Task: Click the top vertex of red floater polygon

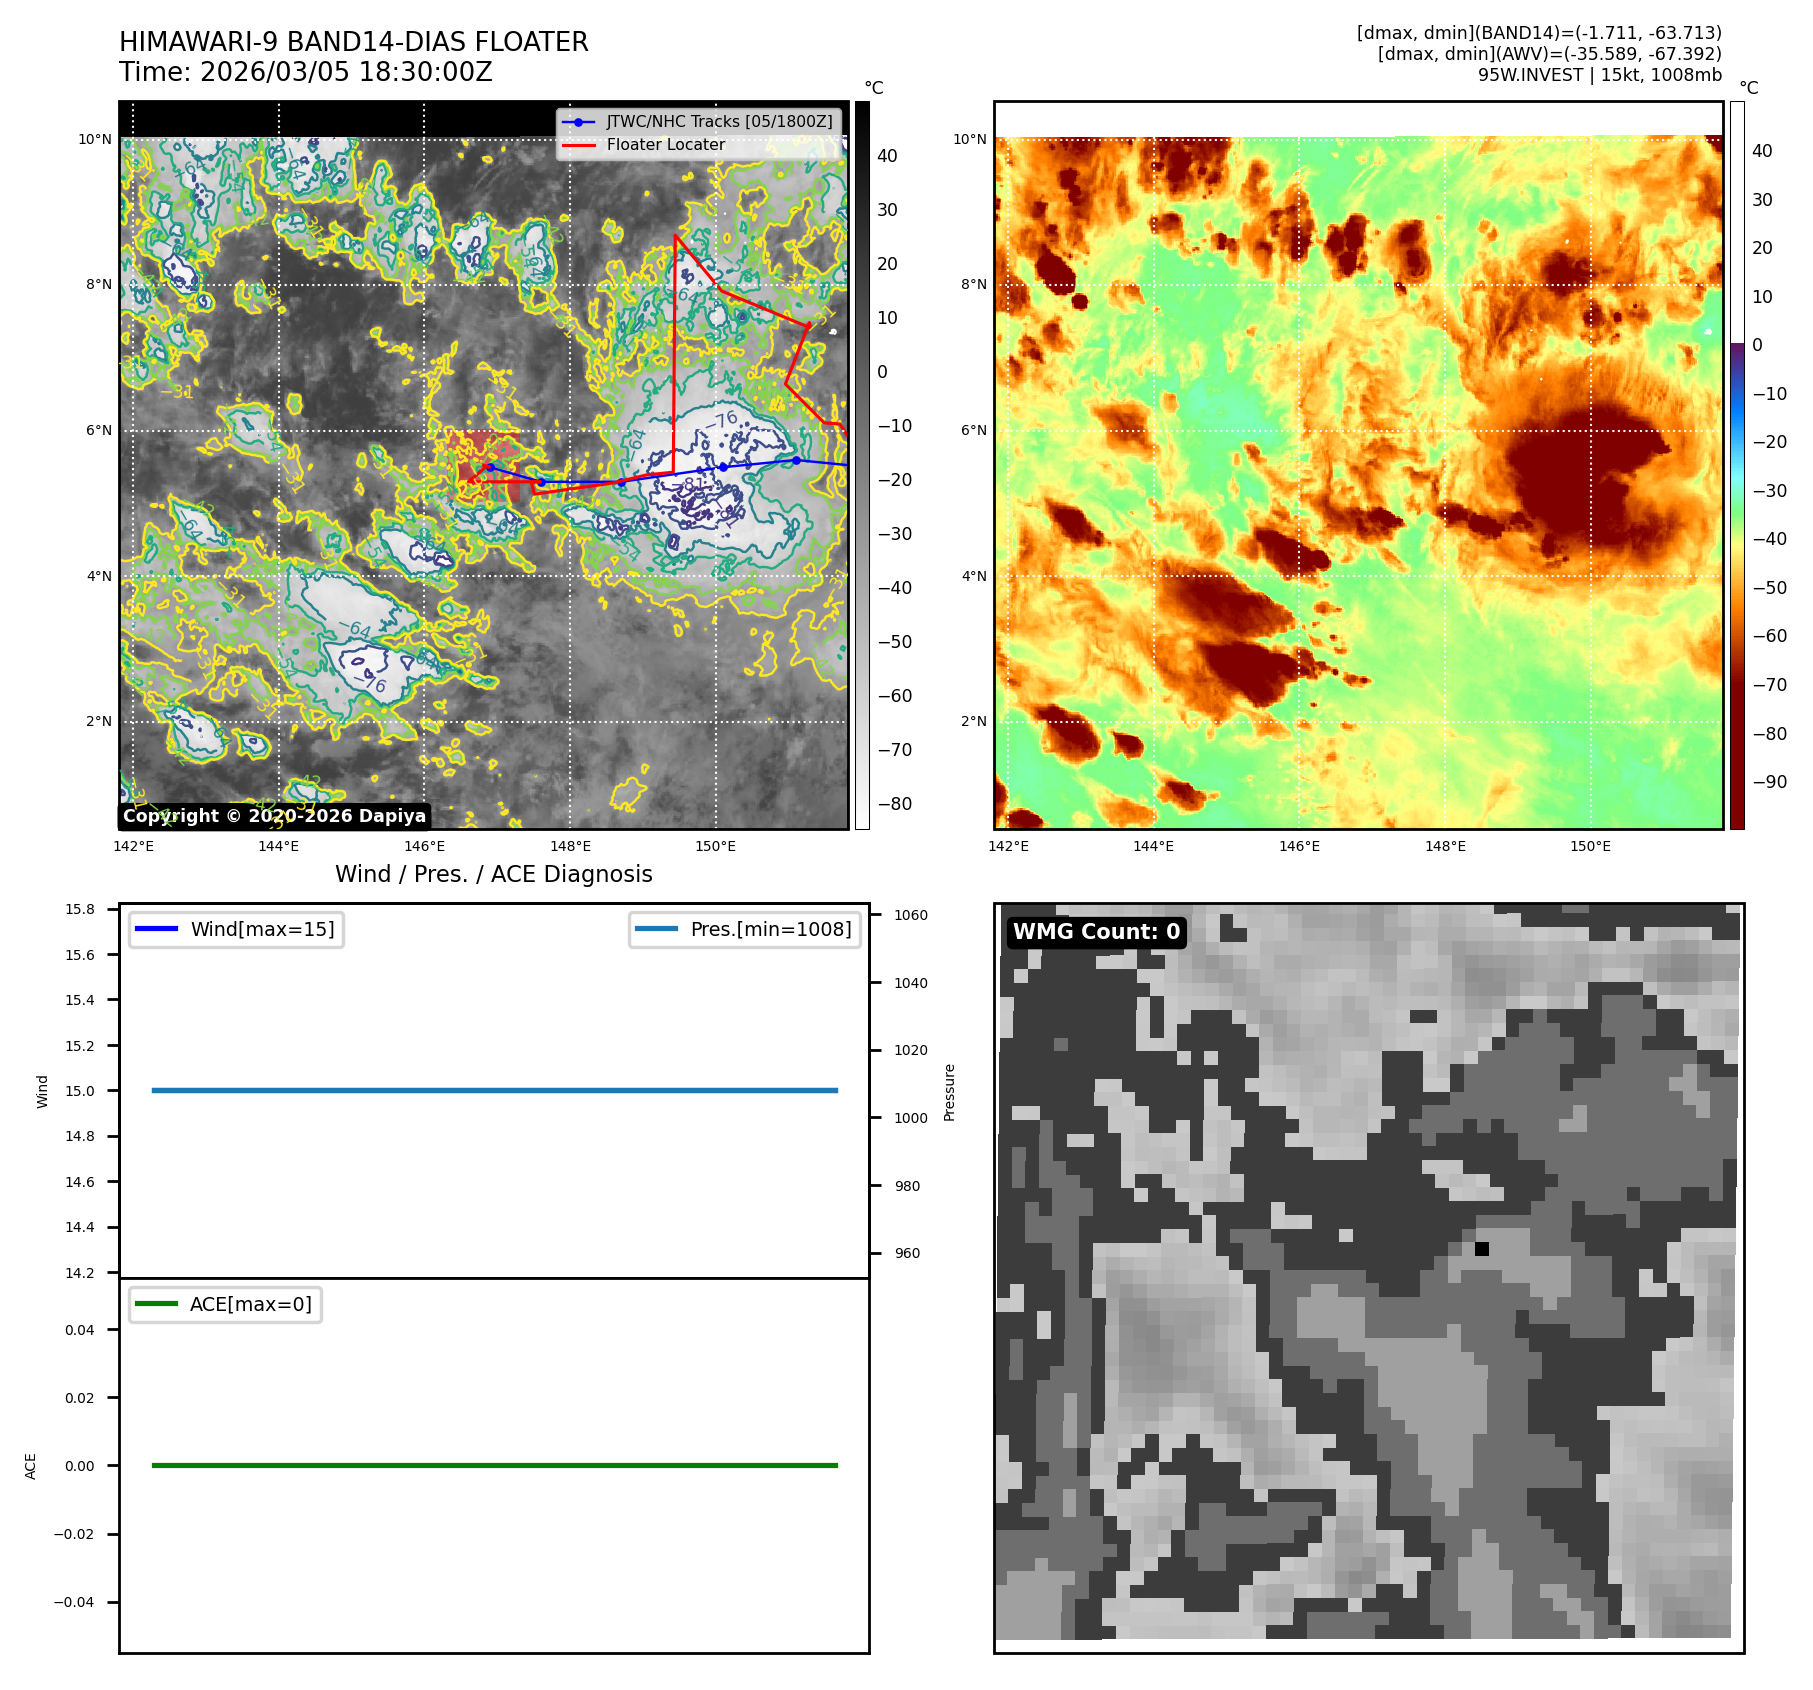Action: pyautogui.click(x=676, y=236)
